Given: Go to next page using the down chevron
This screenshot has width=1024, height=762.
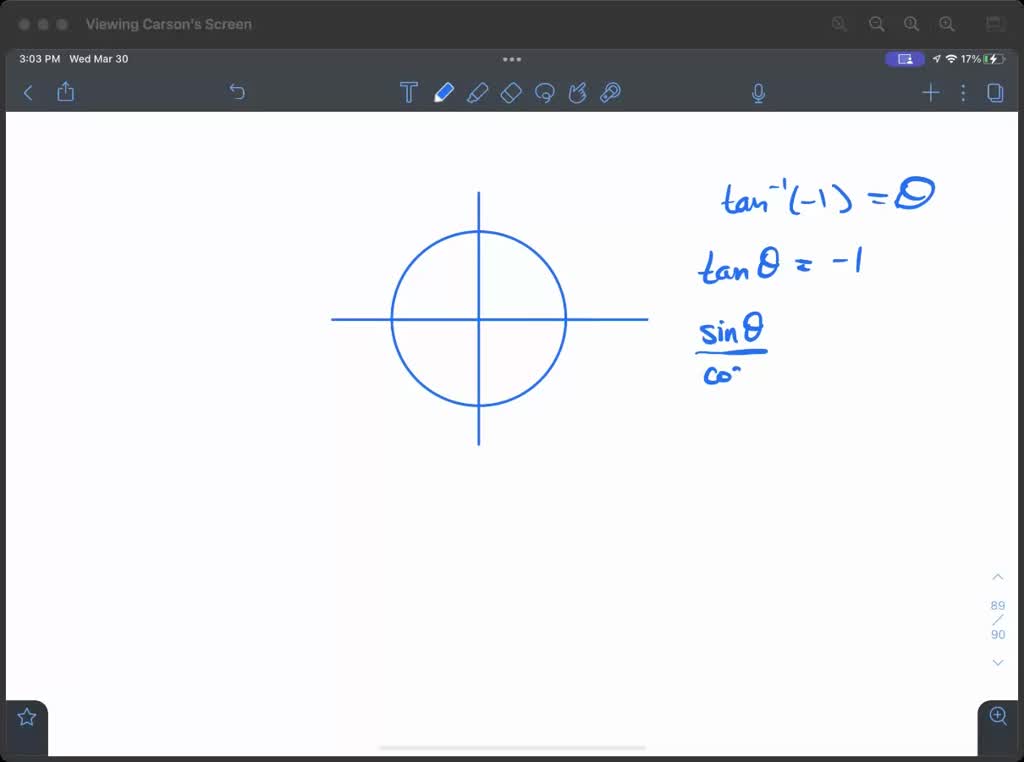Looking at the screenshot, I should [997, 662].
